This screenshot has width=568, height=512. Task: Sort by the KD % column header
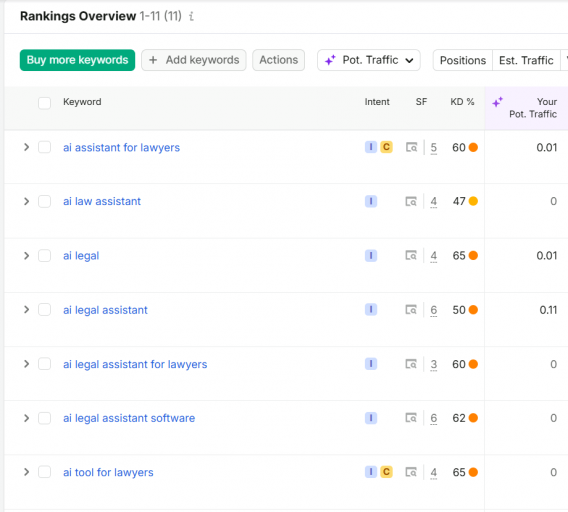(462, 102)
